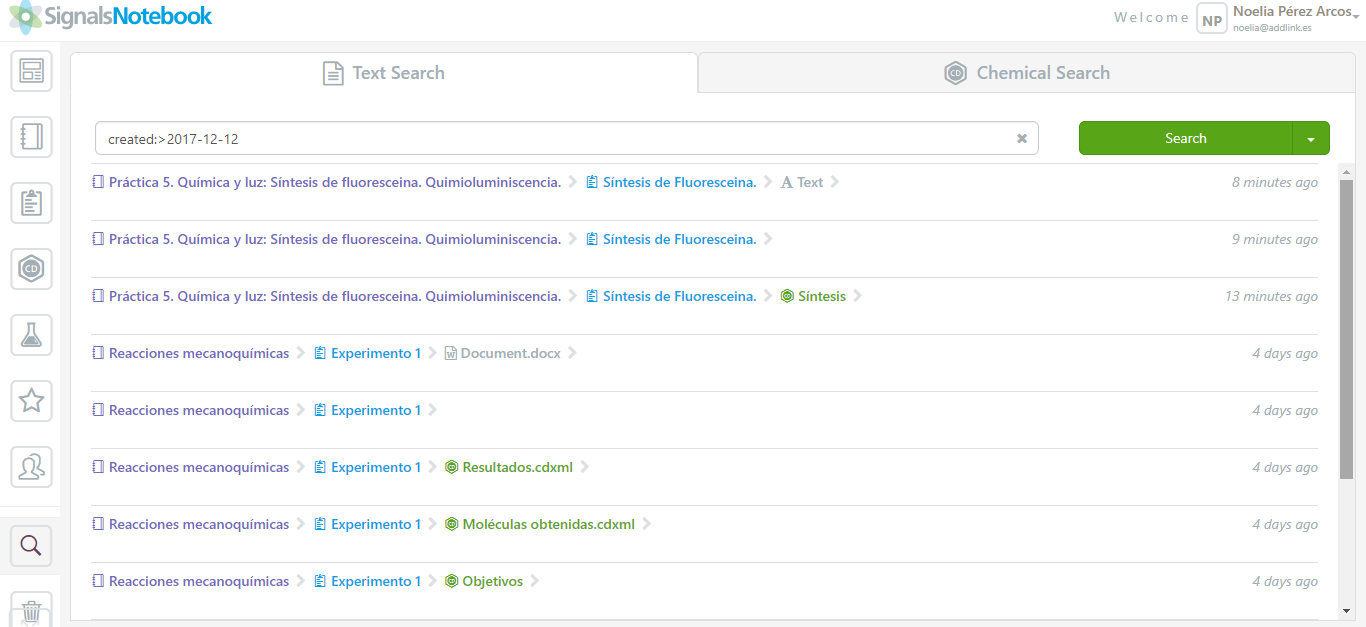The width and height of the screenshot is (1366, 627).
Task: Switch to the Chemical Search tab
Action: coord(1026,73)
